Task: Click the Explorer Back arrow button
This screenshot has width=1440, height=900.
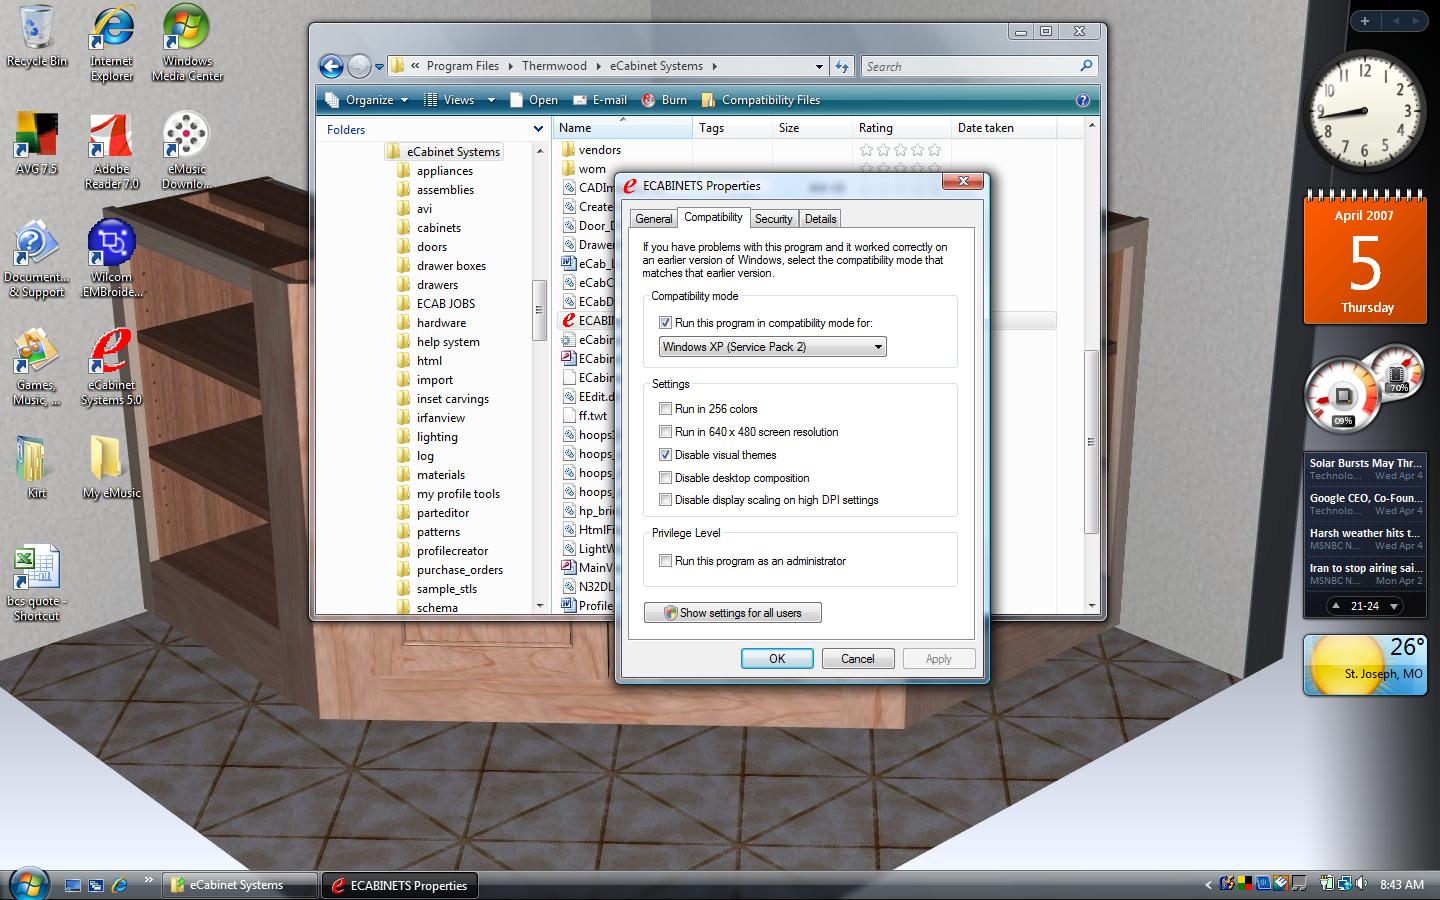Action: pos(331,66)
